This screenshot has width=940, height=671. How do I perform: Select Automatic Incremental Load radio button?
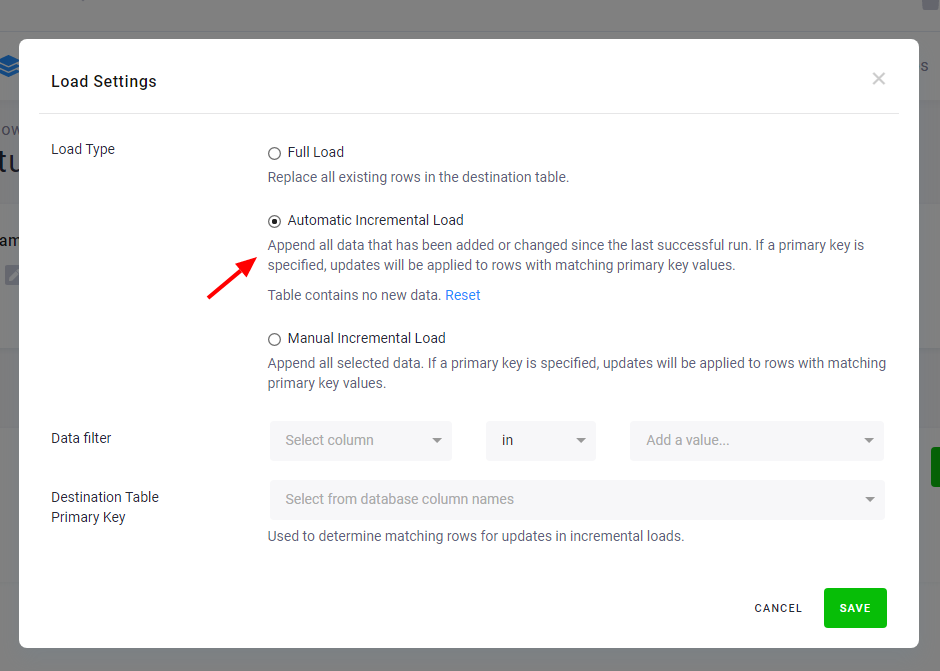click(274, 221)
